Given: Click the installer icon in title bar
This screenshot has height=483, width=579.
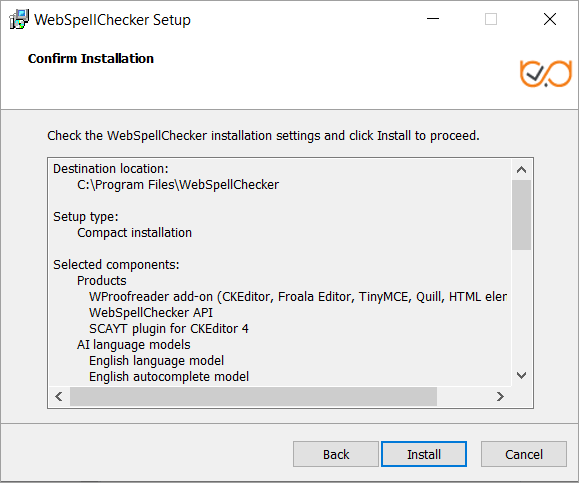Looking at the screenshot, I should [19, 19].
